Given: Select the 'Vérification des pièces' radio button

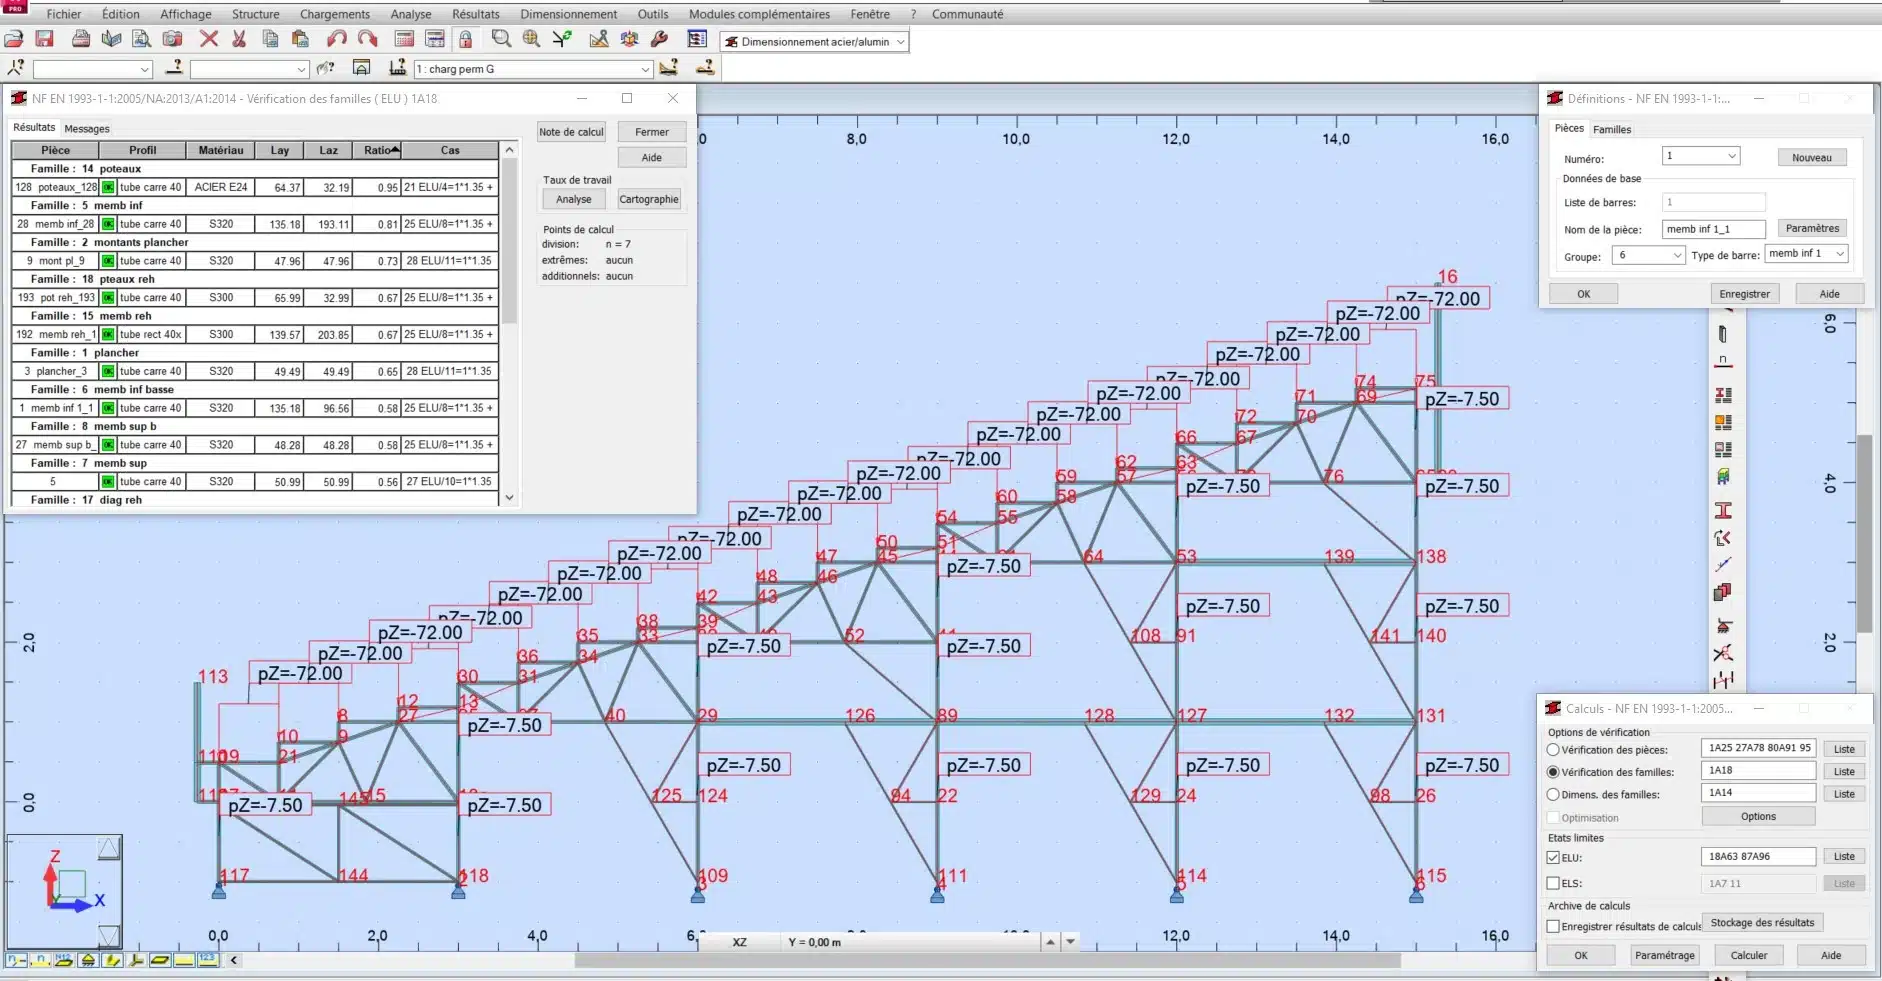Looking at the screenshot, I should (x=1553, y=750).
